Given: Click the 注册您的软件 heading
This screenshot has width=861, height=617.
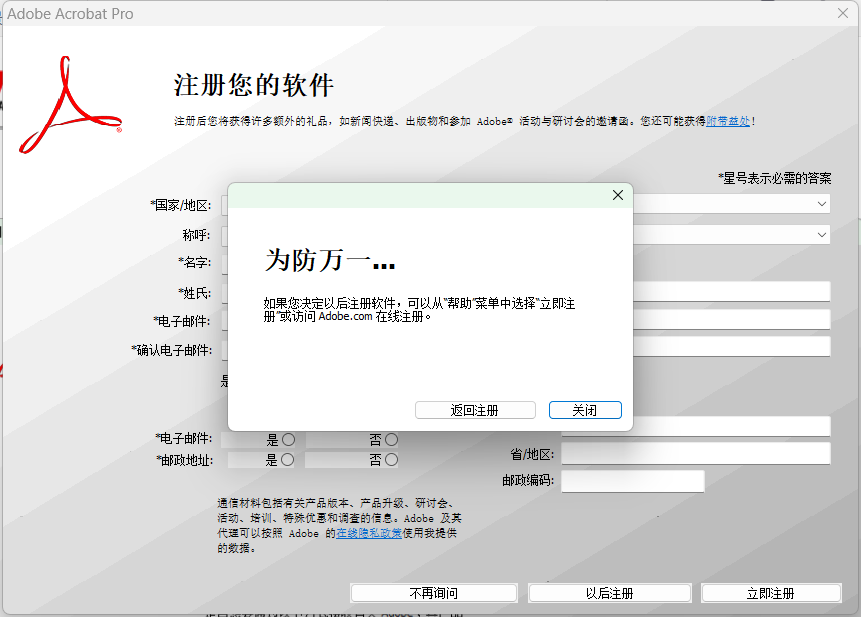Looking at the screenshot, I should tap(254, 85).
